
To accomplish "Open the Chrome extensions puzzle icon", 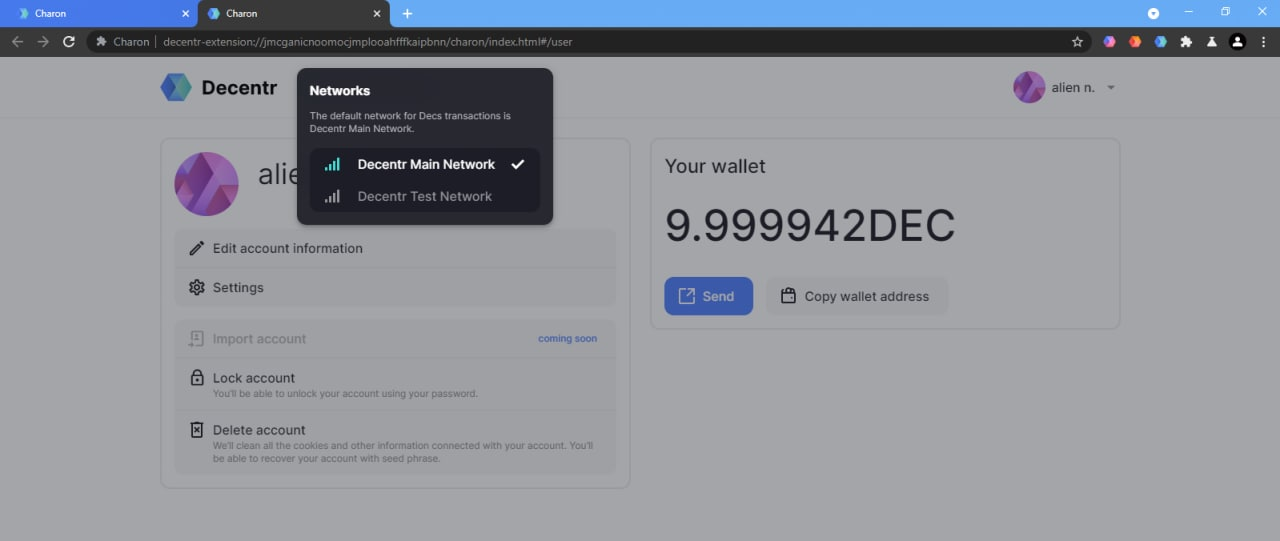I will click(x=1186, y=42).
